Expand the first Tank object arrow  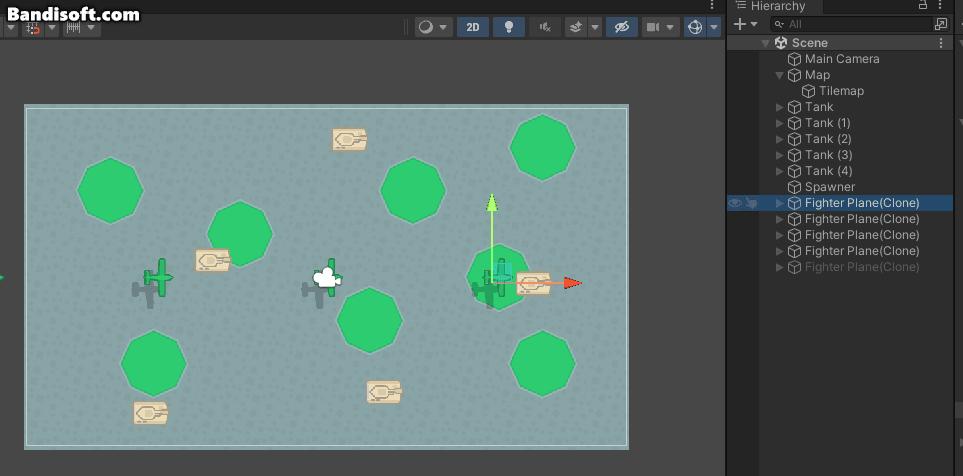(x=780, y=107)
